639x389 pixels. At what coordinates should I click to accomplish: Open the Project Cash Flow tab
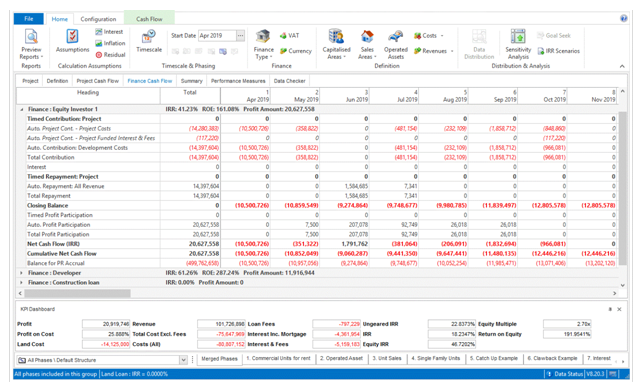[97, 81]
